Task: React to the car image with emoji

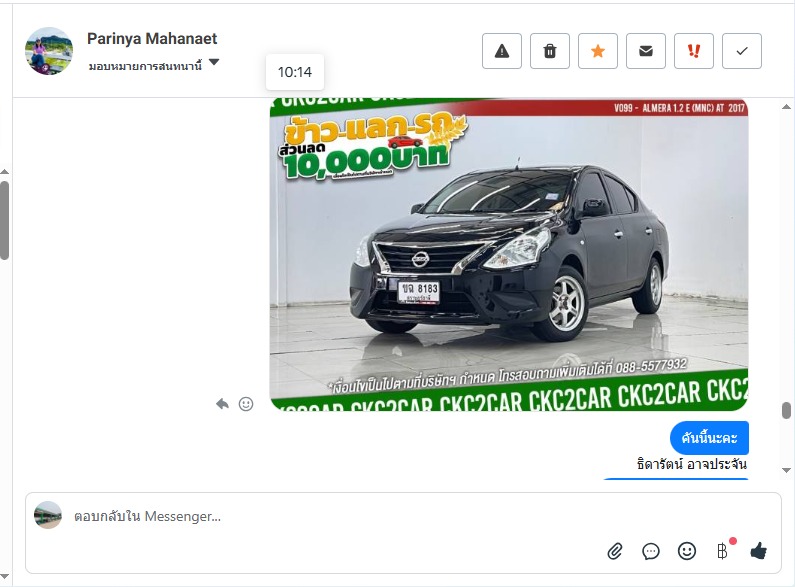Action: [x=246, y=404]
